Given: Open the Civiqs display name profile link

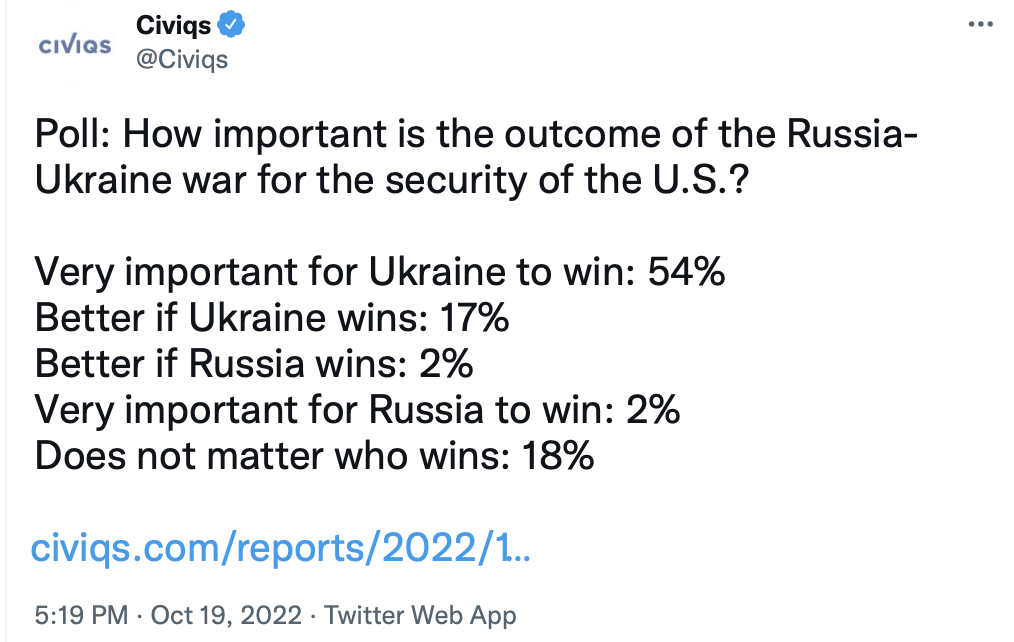Looking at the screenshot, I should click(172, 25).
